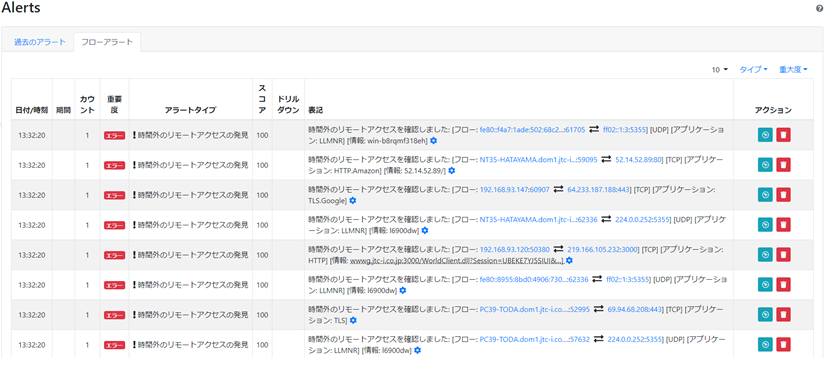Open destination 52.14.52.89:80 link
The height and width of the screenshot is (383, 827).
pos(638,159)
